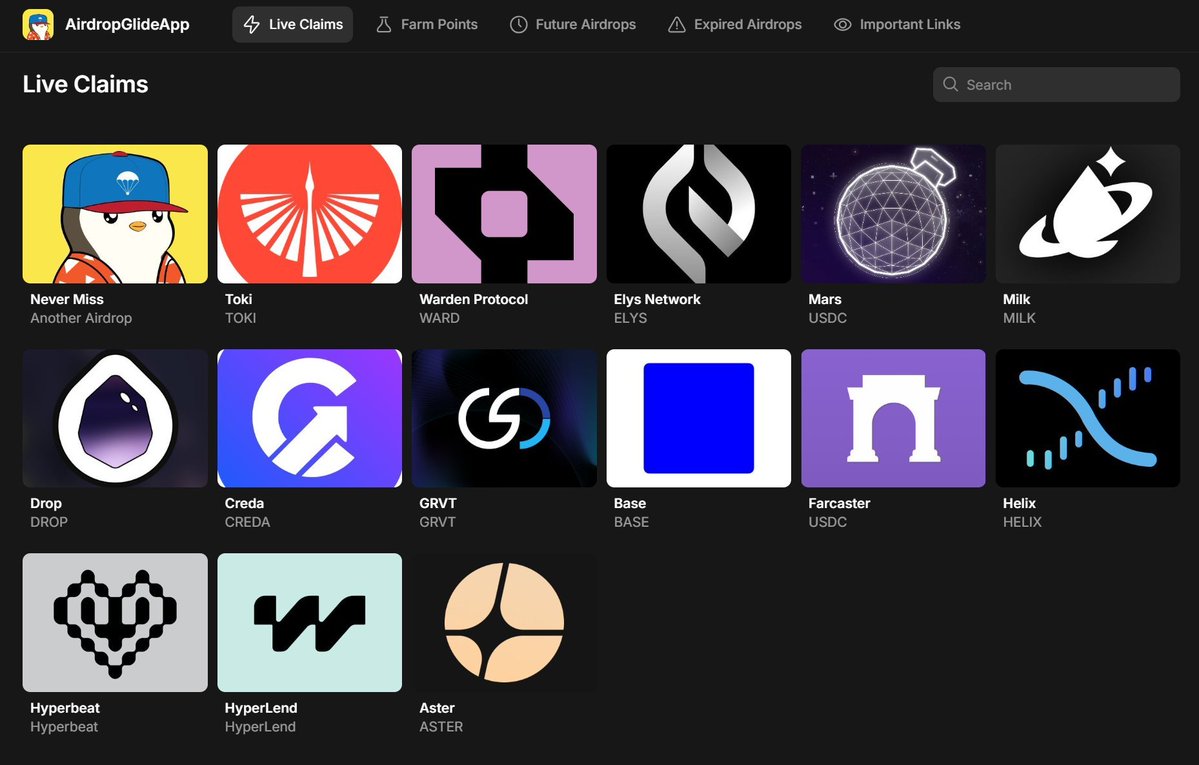Select the Hyperbeat heart logo
The image size is (1199, 765).
(115, 622)
